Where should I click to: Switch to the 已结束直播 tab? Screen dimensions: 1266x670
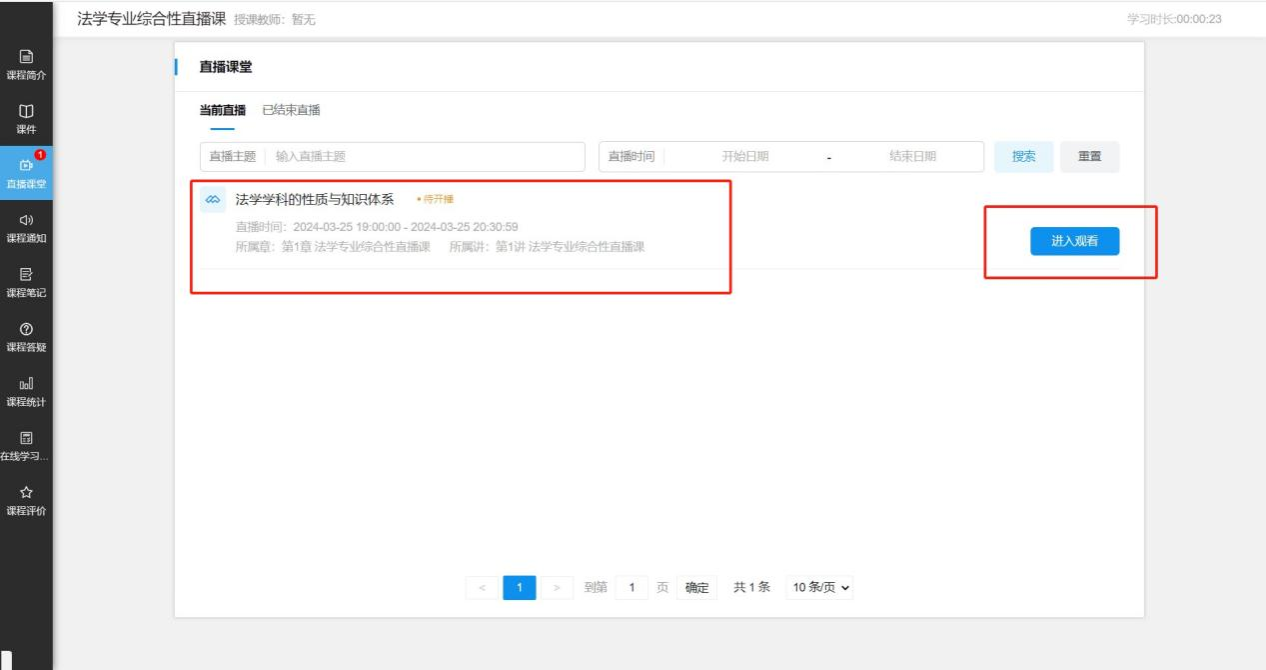[291, 110]
